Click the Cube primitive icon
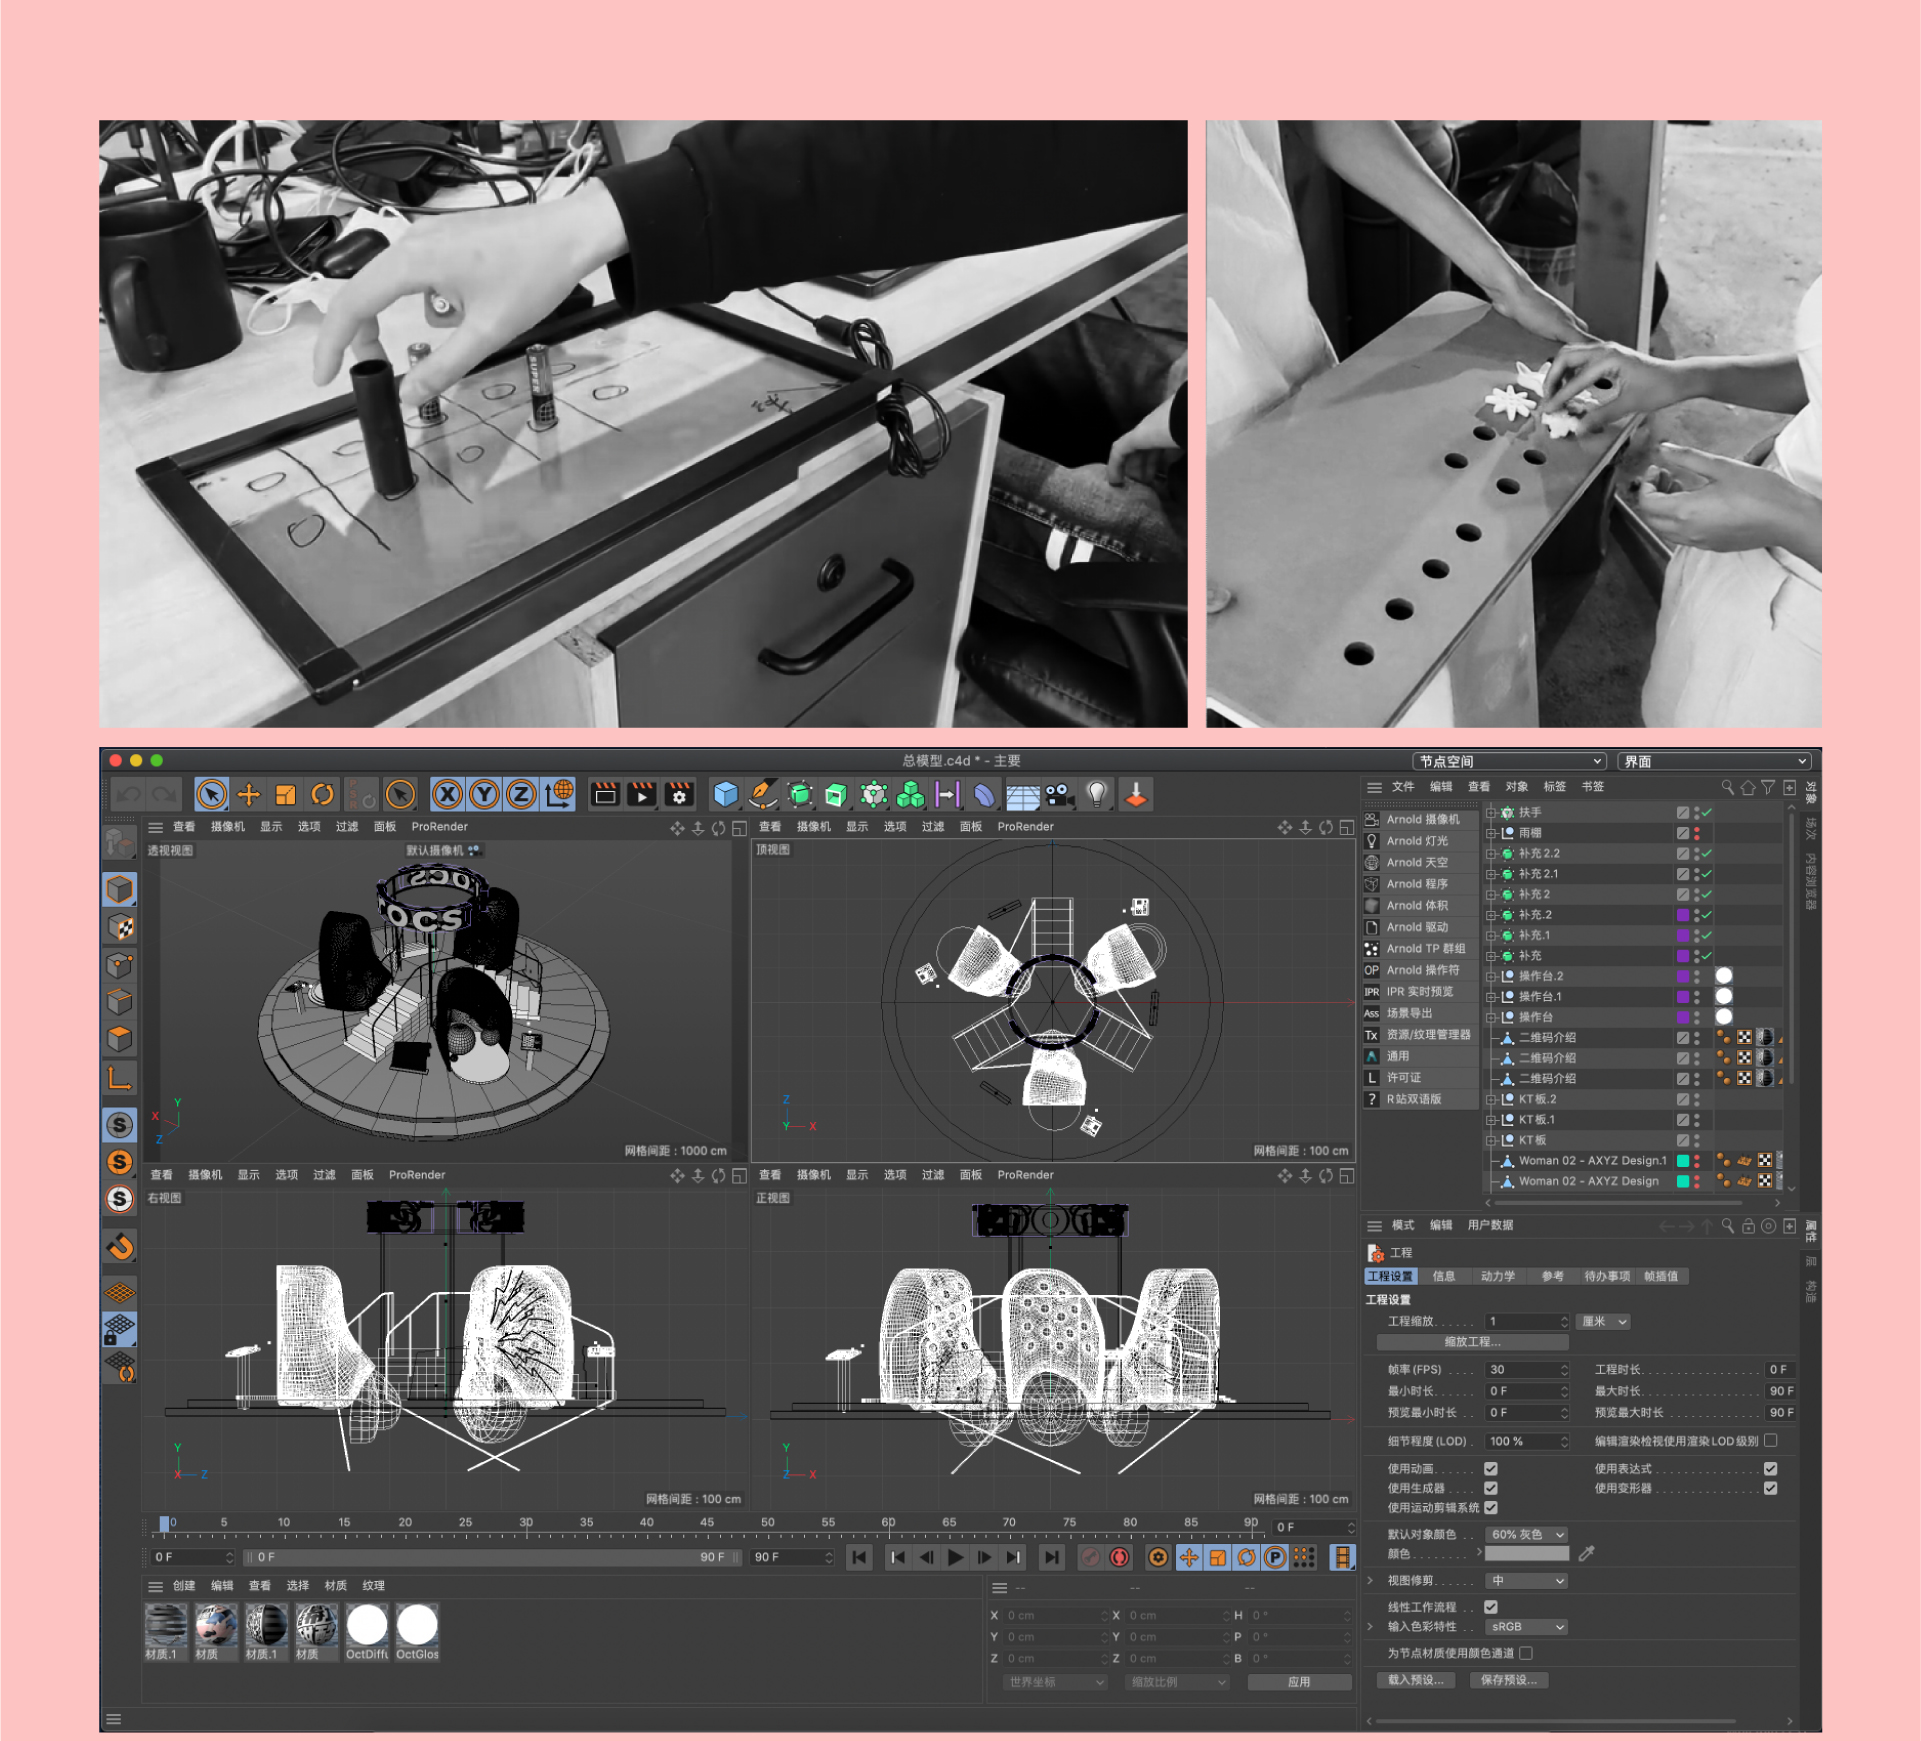The height and width of the screenshot is (1741, 1921). coord(725,795)
